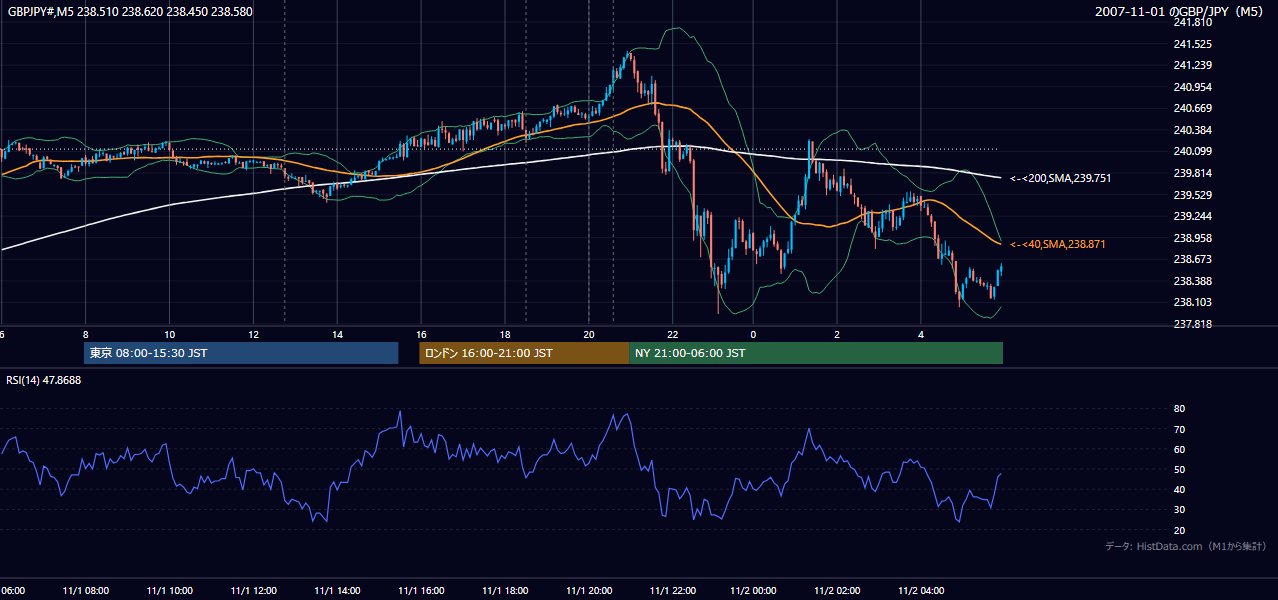Click hour label 22 under price chart
This screenshot has height=600, width=1278.
(672, 334)
